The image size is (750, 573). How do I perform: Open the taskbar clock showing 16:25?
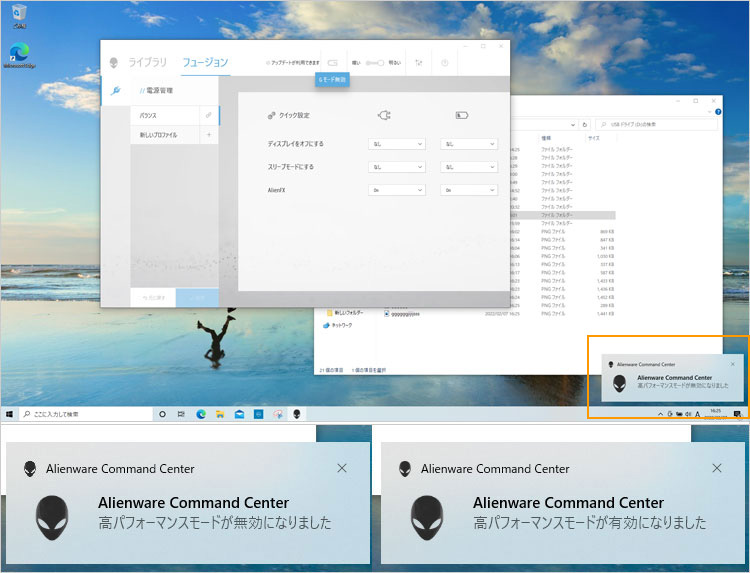coord(716,414)
